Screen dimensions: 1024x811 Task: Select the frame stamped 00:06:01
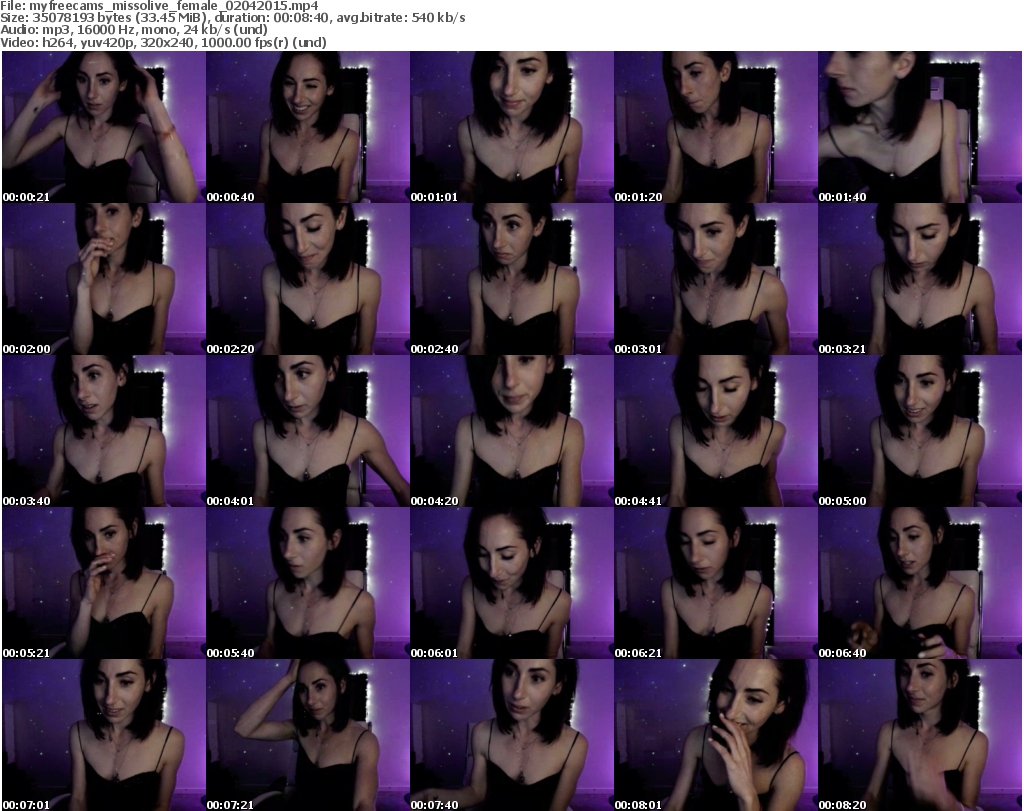pyautogui.click(x=511, y=583)
